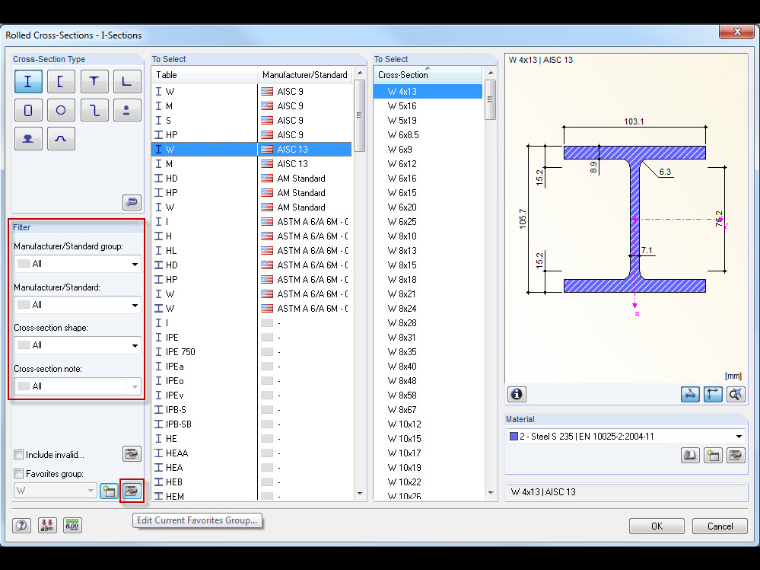Select the rectangular hollow section type

28,110
